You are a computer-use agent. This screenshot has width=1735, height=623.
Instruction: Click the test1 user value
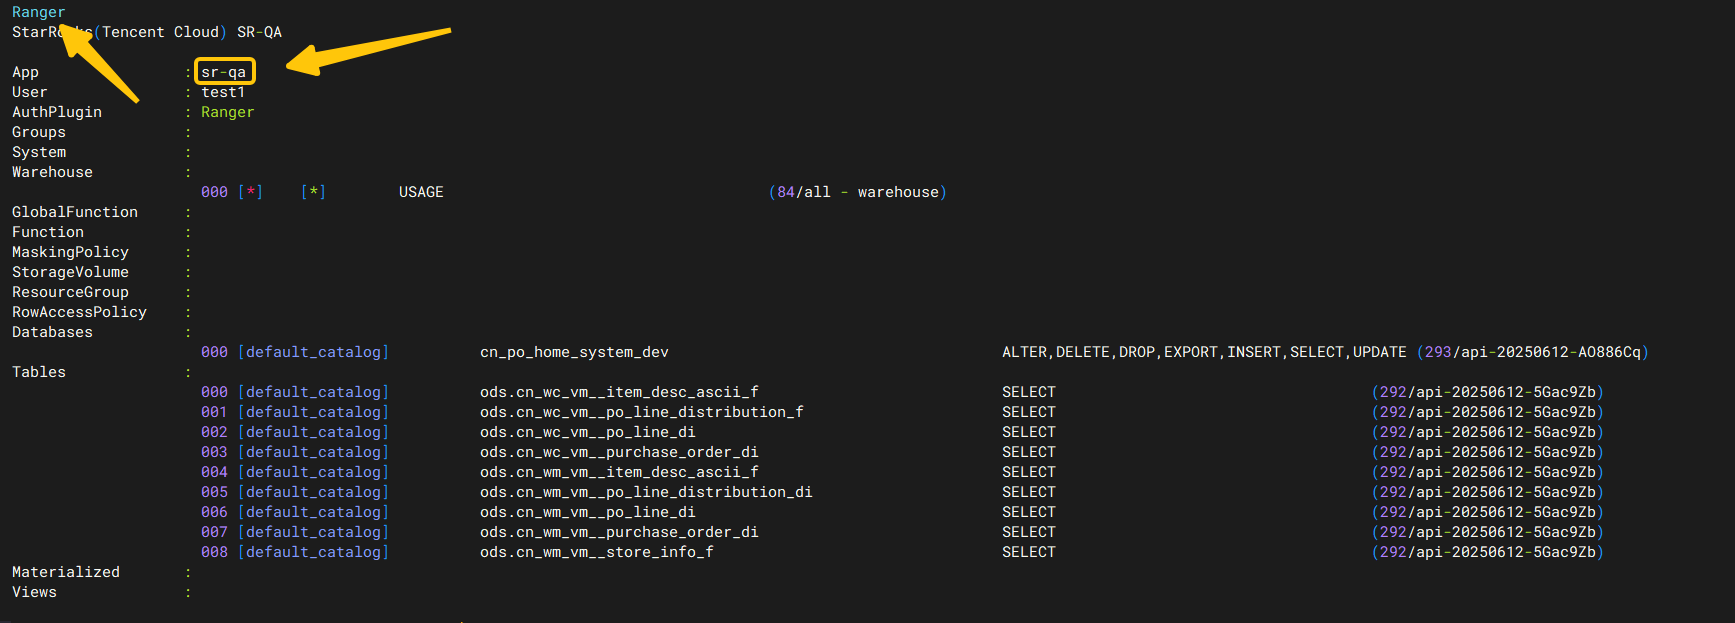point(223,92)
